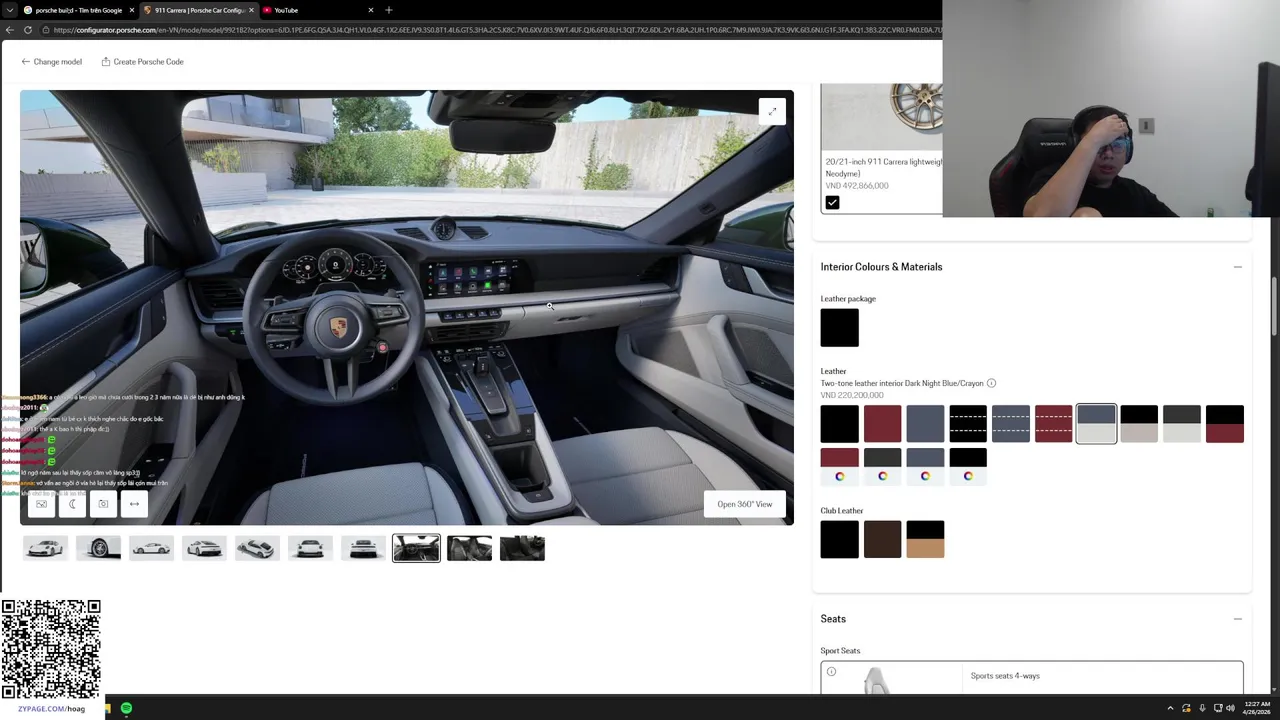
Task: Open the QR code image
Action: click(51, 650)
